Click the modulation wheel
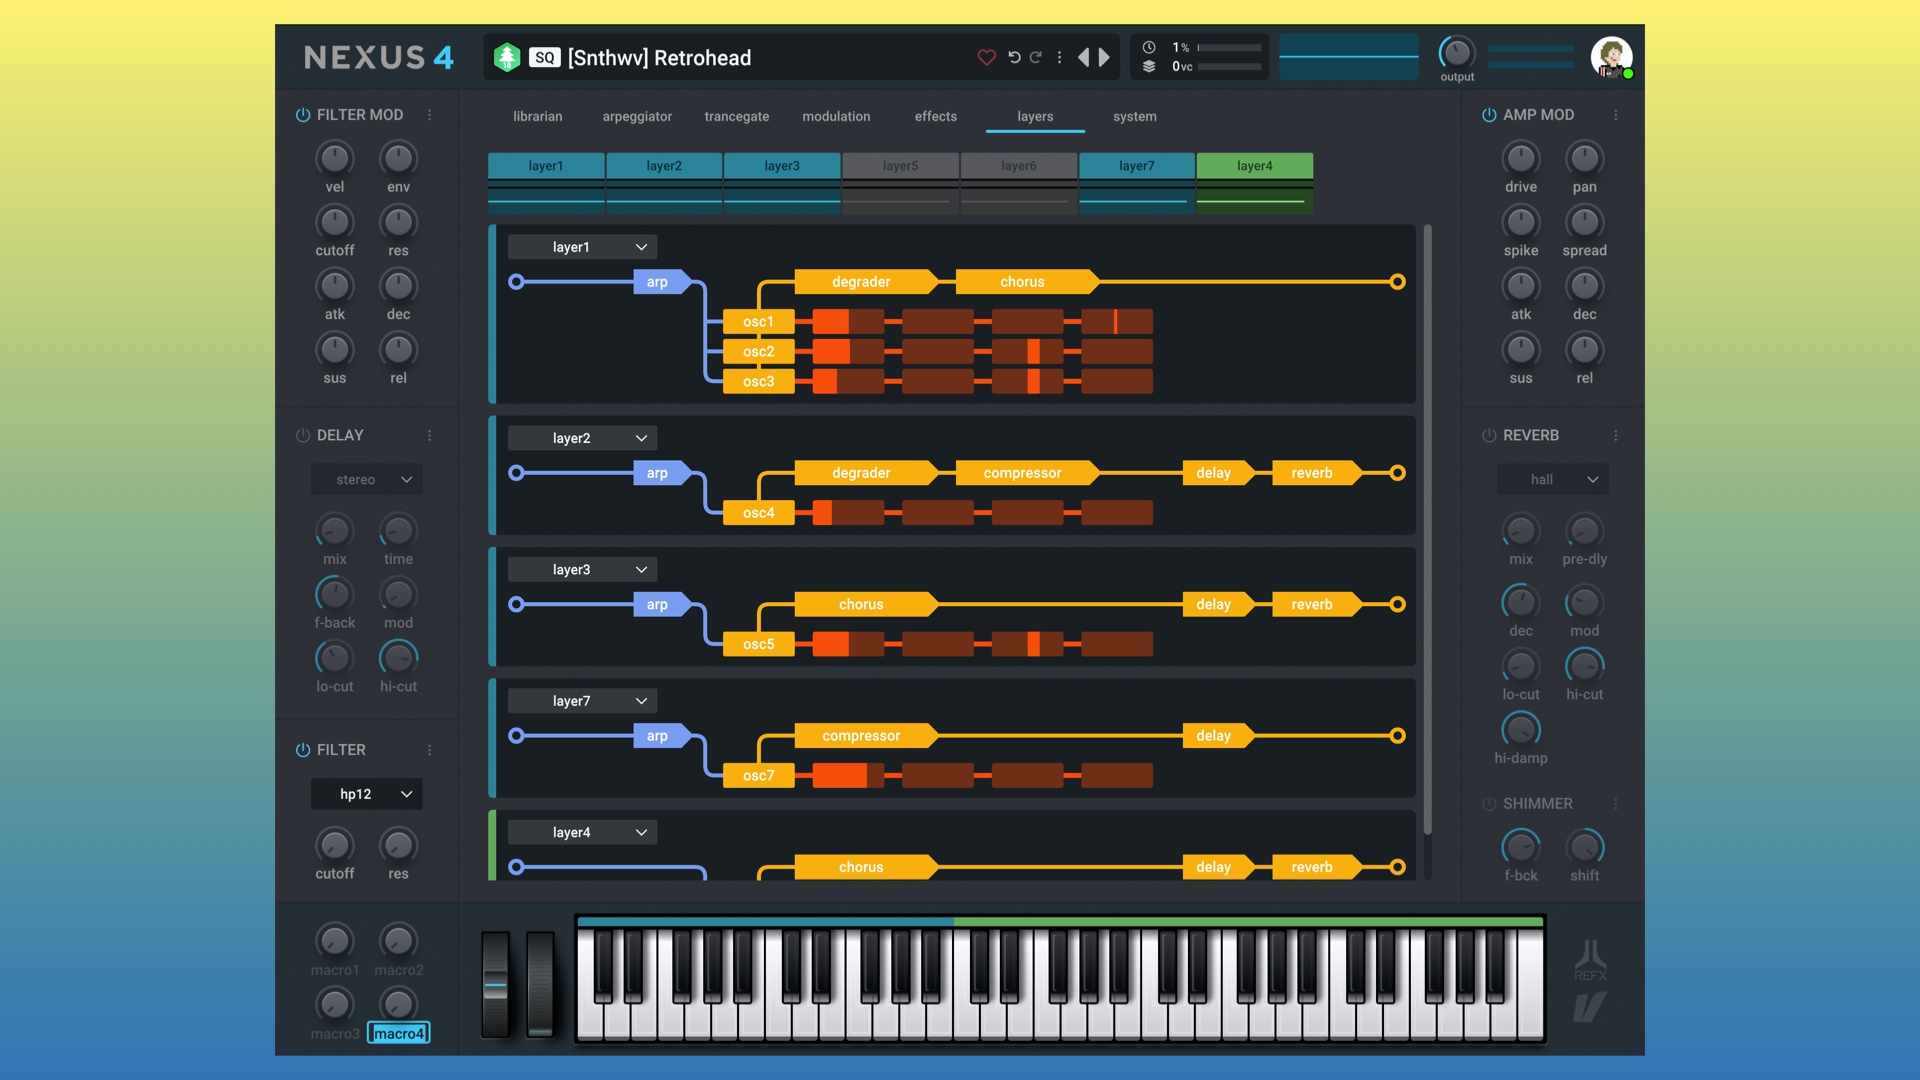Image resolution: width=1920 pixels, height=1080 pixels. 540,985
